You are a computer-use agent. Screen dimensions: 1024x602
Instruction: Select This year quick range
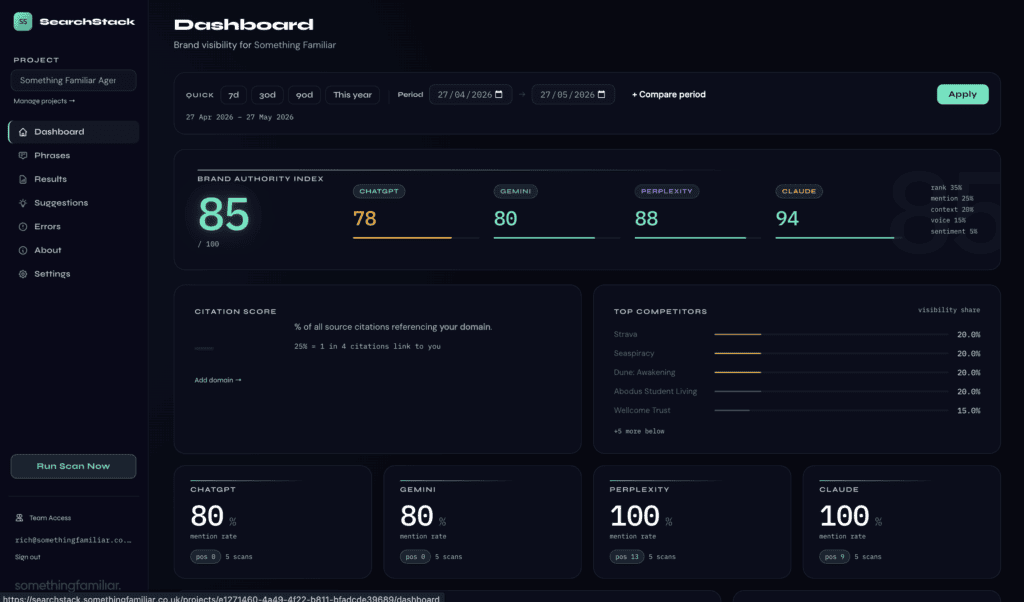[352, 95]
